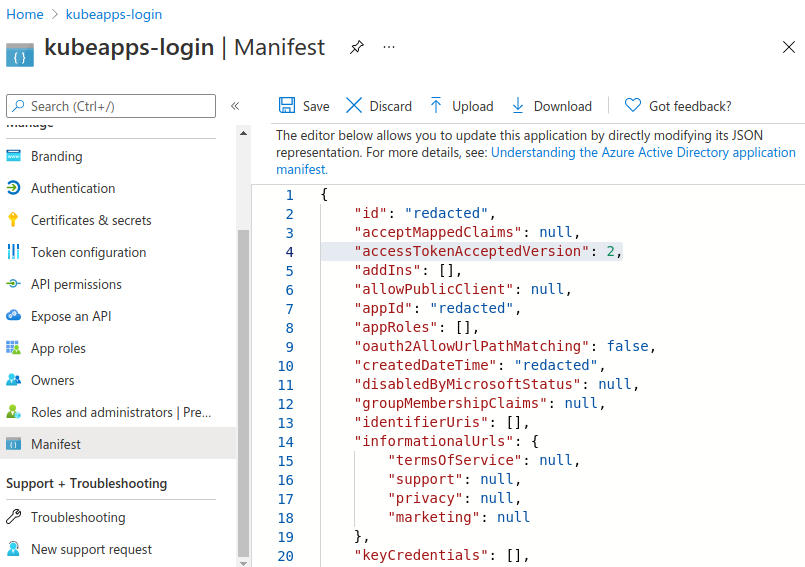This screenshot has width=805, height=567.
Task: Click the App roles icon
Action: click(14, 348)
